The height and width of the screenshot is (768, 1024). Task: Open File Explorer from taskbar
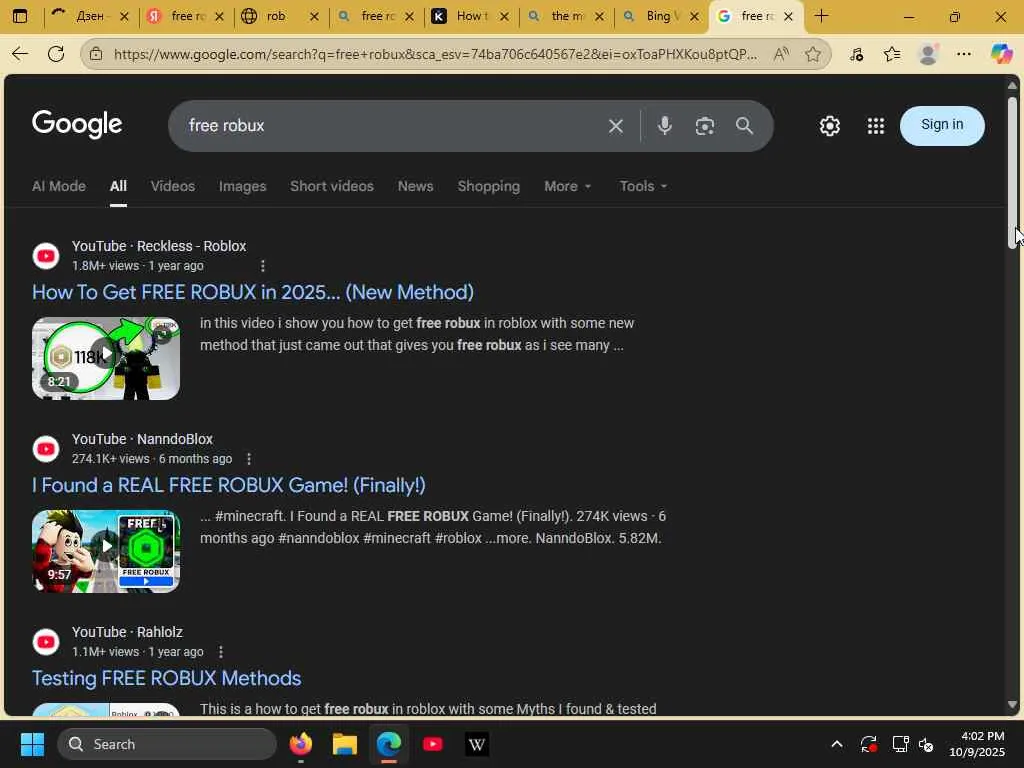click(x=345, y=744)
